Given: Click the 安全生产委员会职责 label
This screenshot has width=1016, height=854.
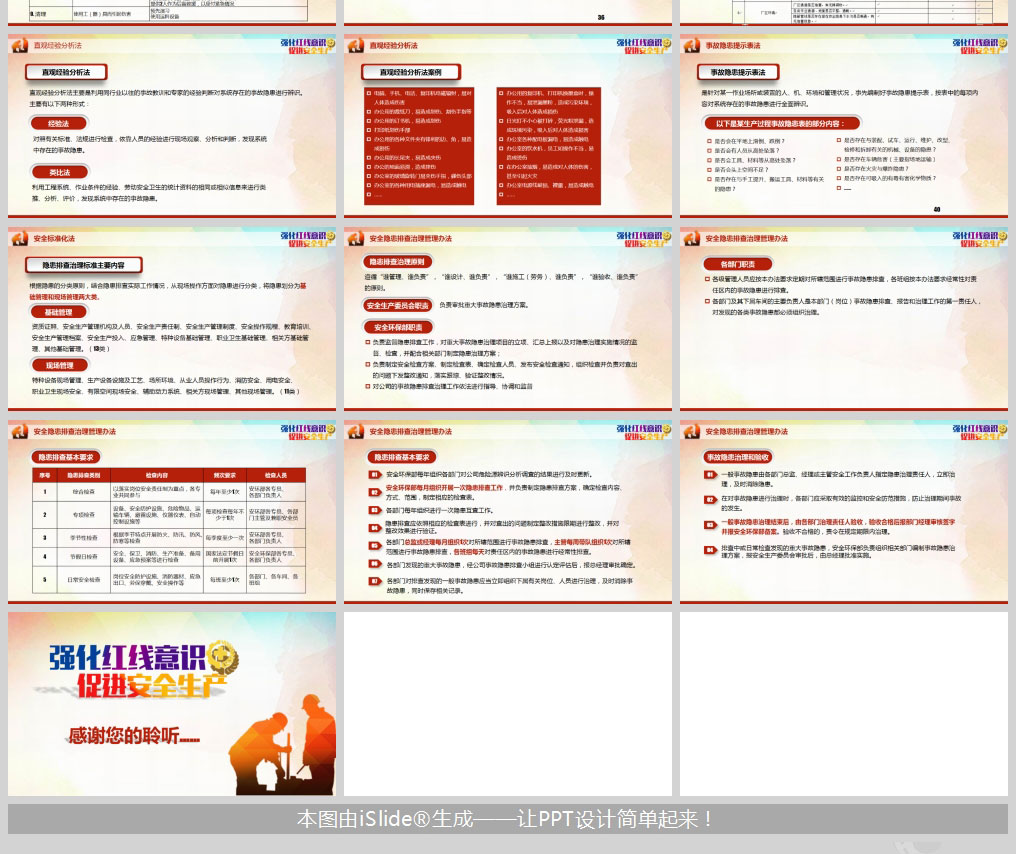Looking at the screenshot, I should [x=398, y=305].
